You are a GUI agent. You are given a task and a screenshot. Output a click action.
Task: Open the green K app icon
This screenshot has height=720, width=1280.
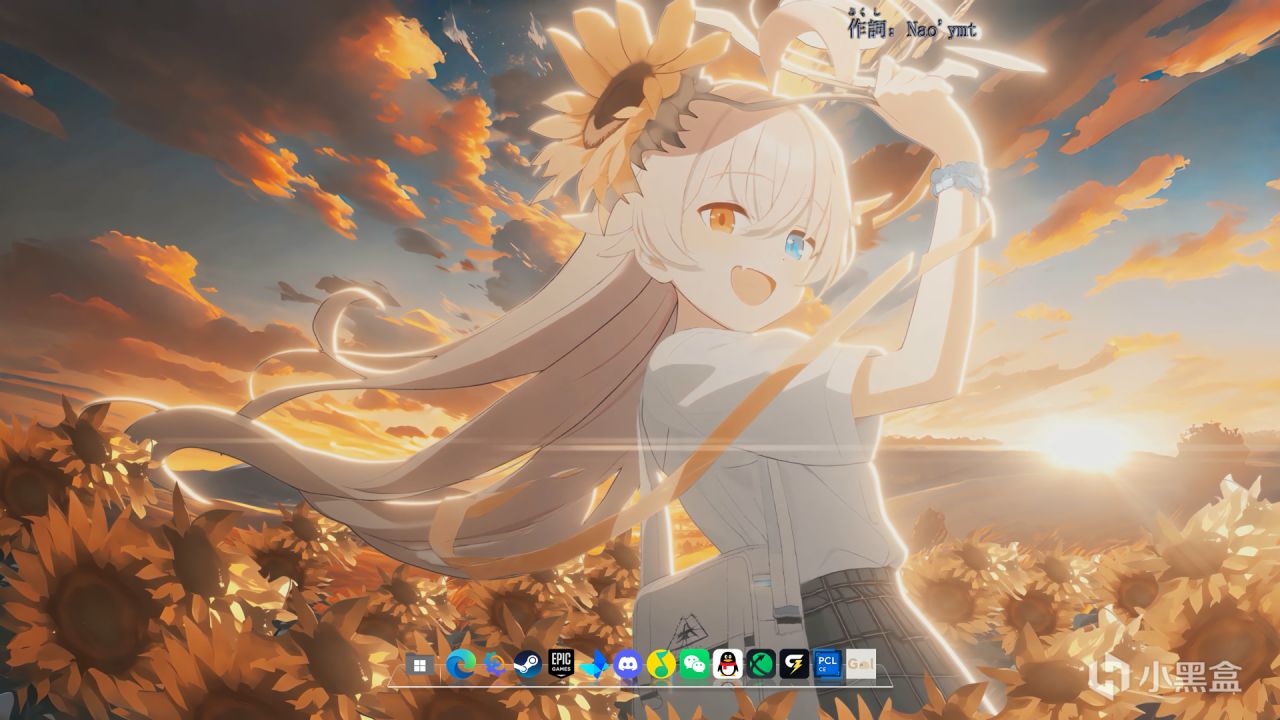pyautogui.click(x=761, y=664)
